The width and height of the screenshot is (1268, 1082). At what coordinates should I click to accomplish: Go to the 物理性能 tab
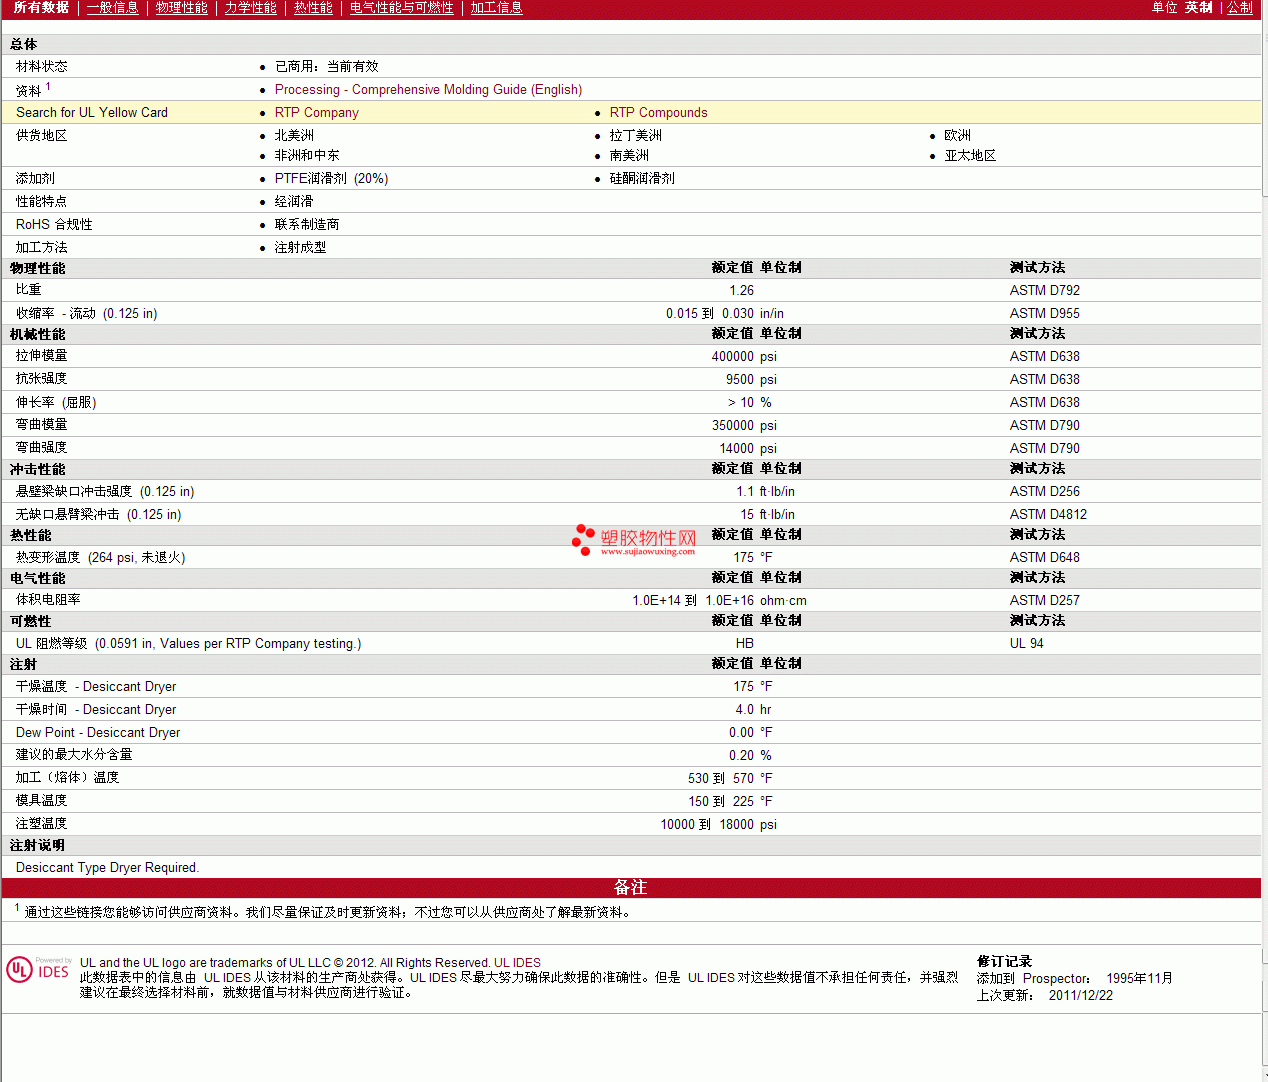[181, 8]
